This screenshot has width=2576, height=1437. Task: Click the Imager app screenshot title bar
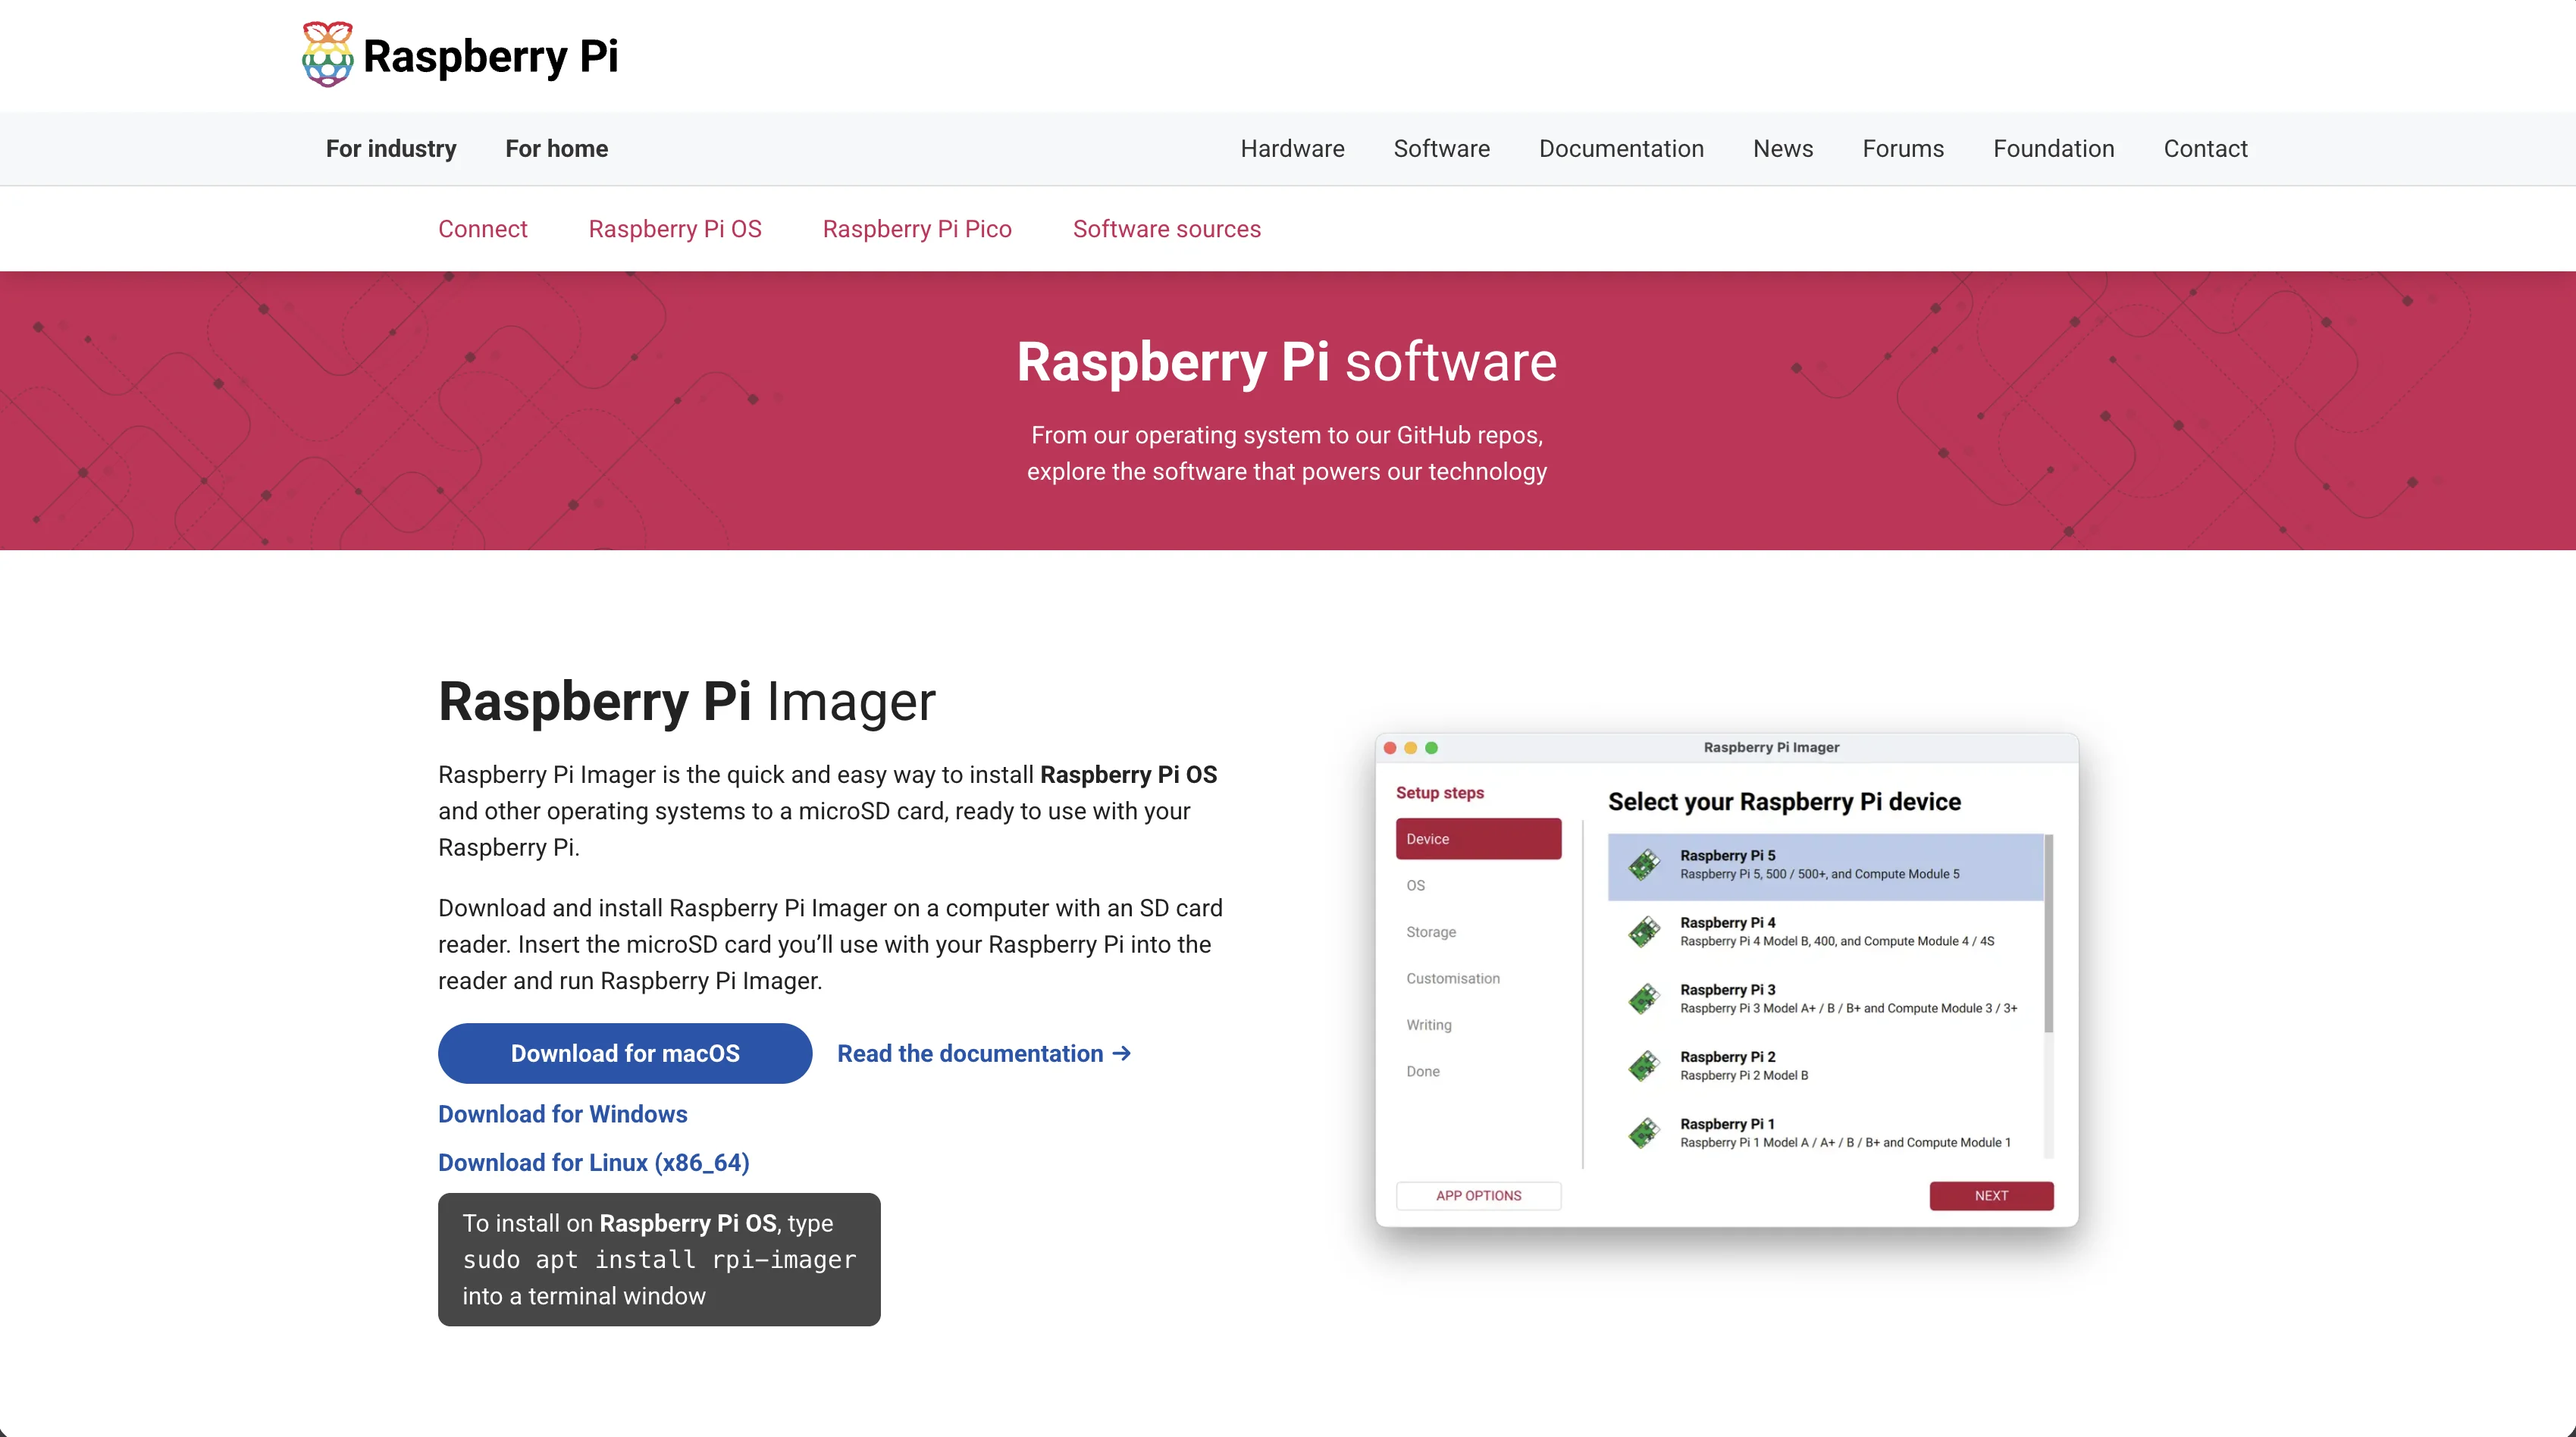[1727, 748]
